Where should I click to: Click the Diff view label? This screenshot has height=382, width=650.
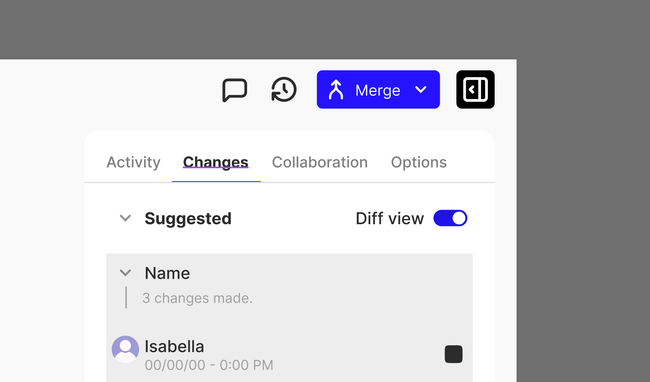390,218
